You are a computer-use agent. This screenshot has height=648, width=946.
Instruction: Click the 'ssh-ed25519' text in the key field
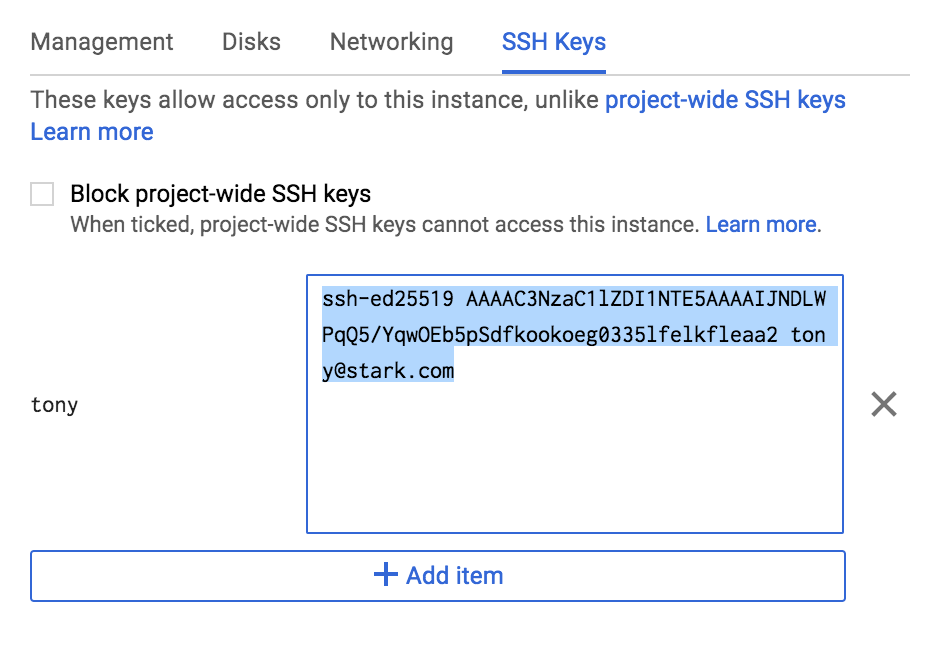click(x=388, y=300)
